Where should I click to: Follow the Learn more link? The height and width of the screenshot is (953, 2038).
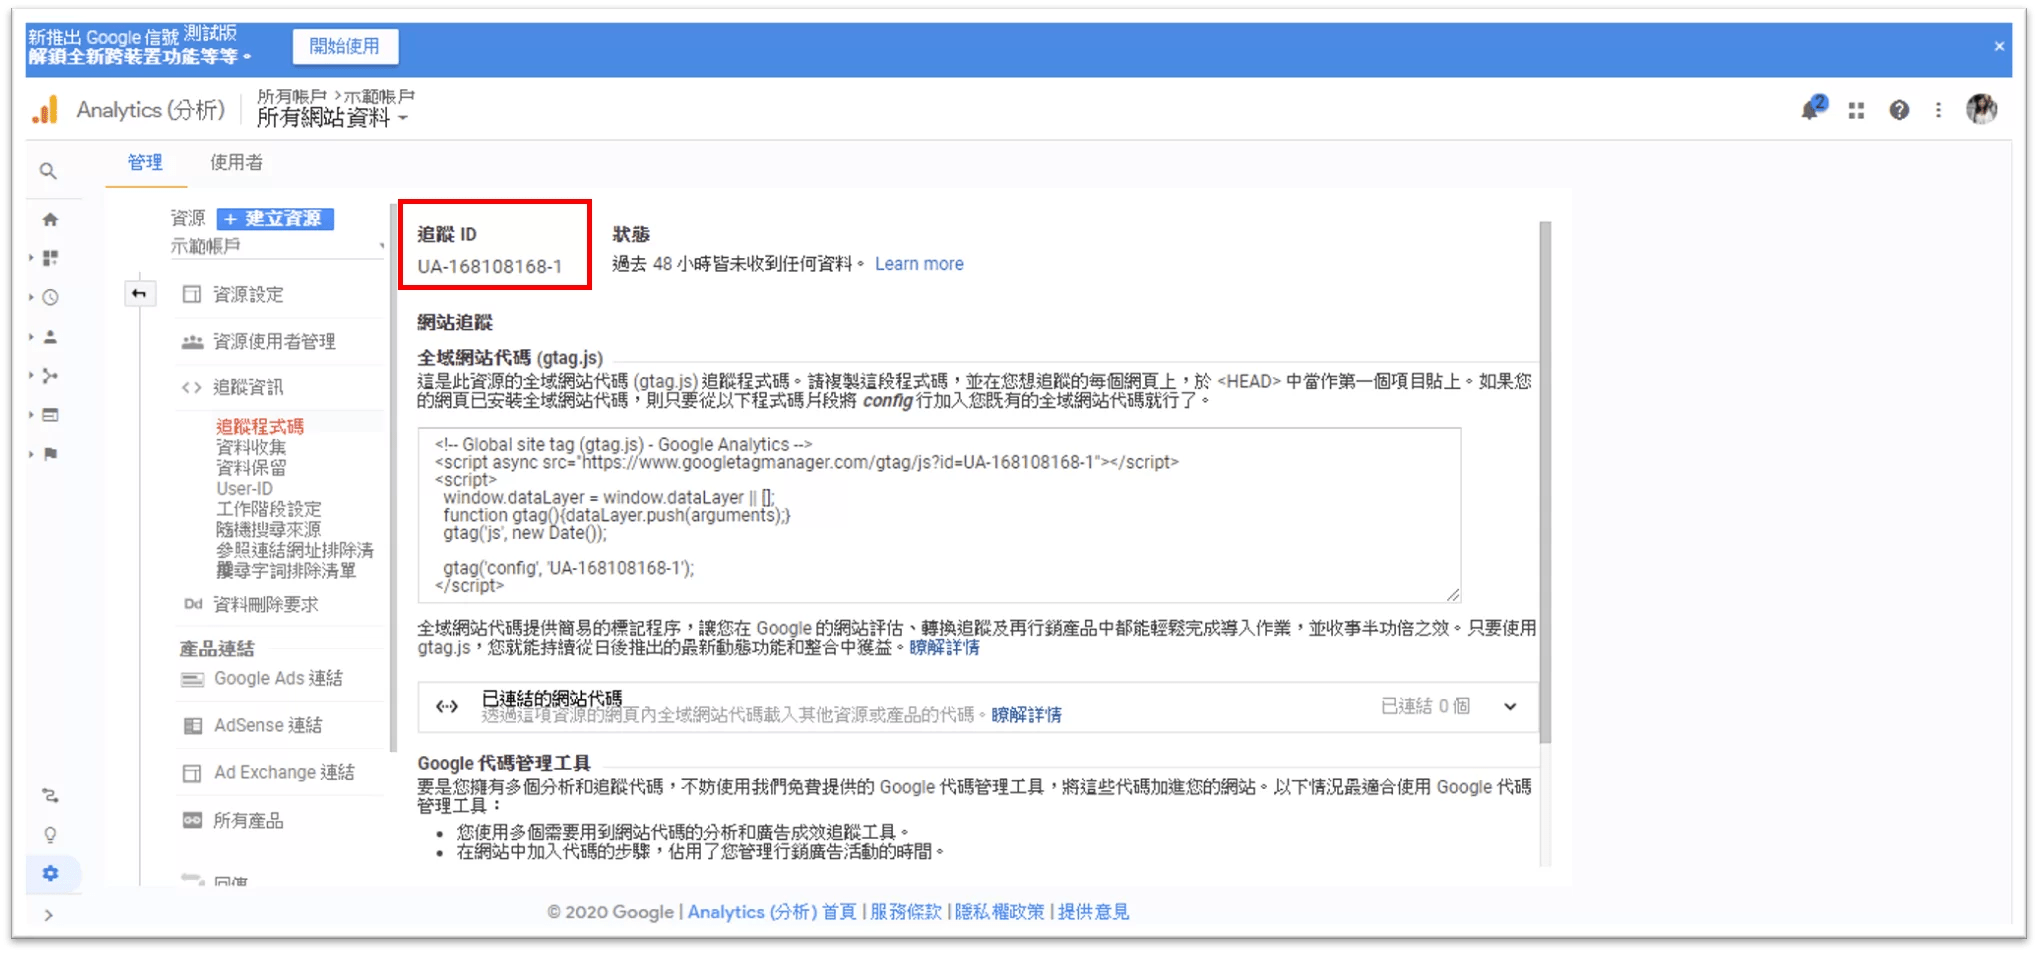(919, 264)
